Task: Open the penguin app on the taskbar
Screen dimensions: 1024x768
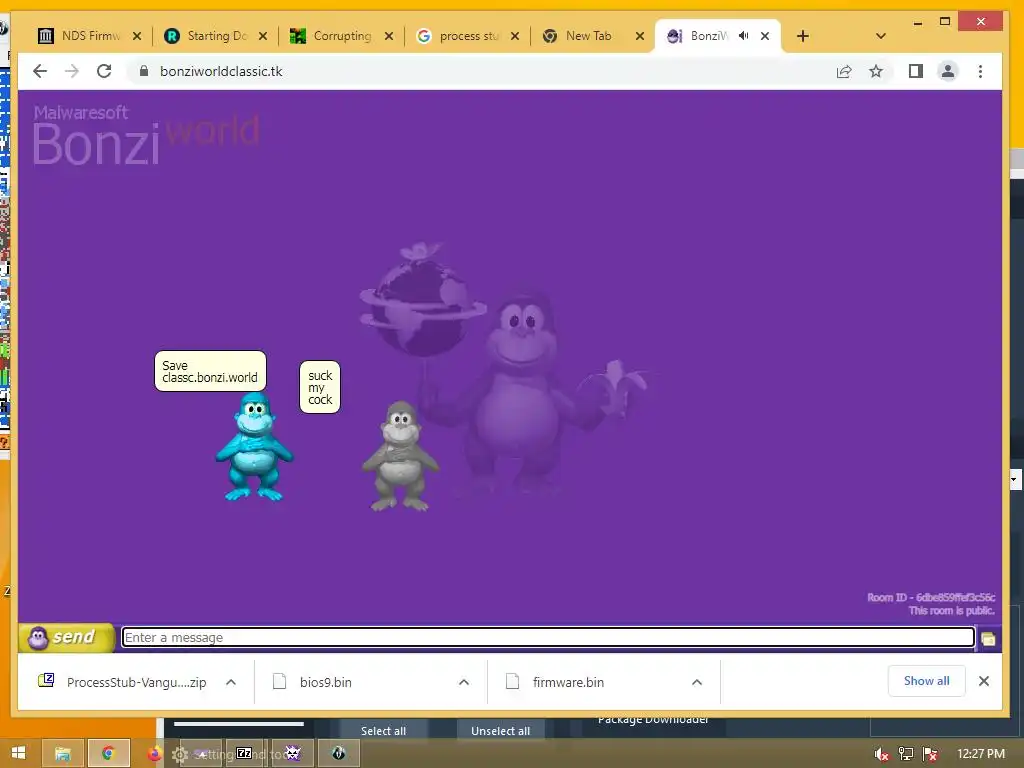Action: (338, 754)
